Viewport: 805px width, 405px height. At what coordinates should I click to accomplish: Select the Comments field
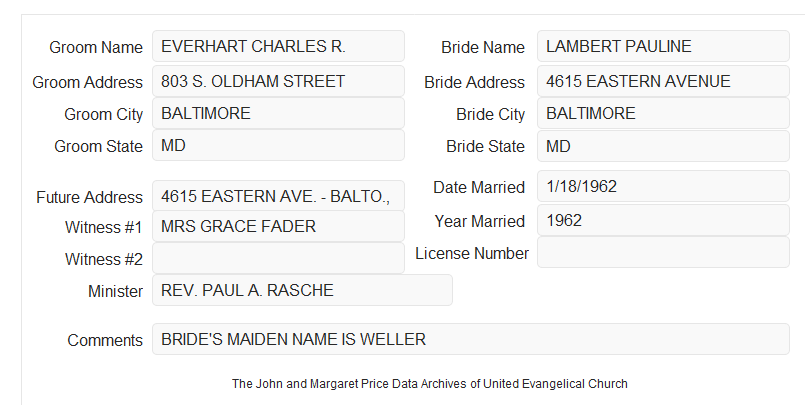(x=471, y=339)
